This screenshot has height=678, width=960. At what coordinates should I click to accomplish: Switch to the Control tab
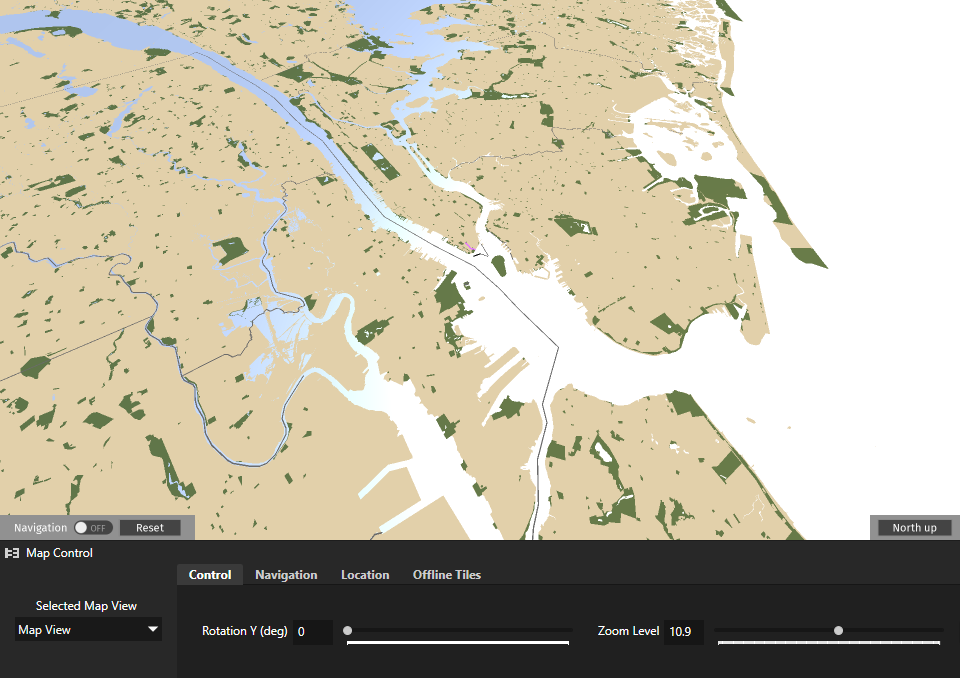click(210, 575)
